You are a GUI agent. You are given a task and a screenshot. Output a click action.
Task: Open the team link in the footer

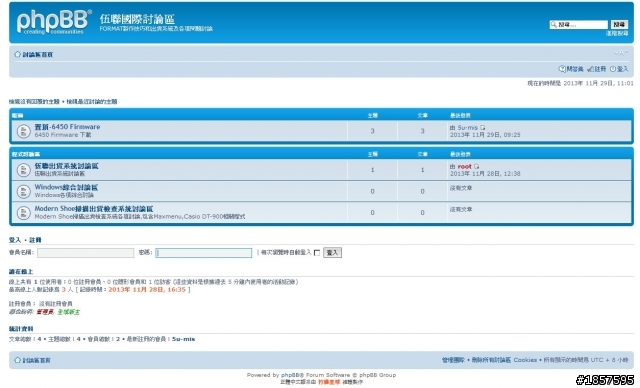coord(453,360)
